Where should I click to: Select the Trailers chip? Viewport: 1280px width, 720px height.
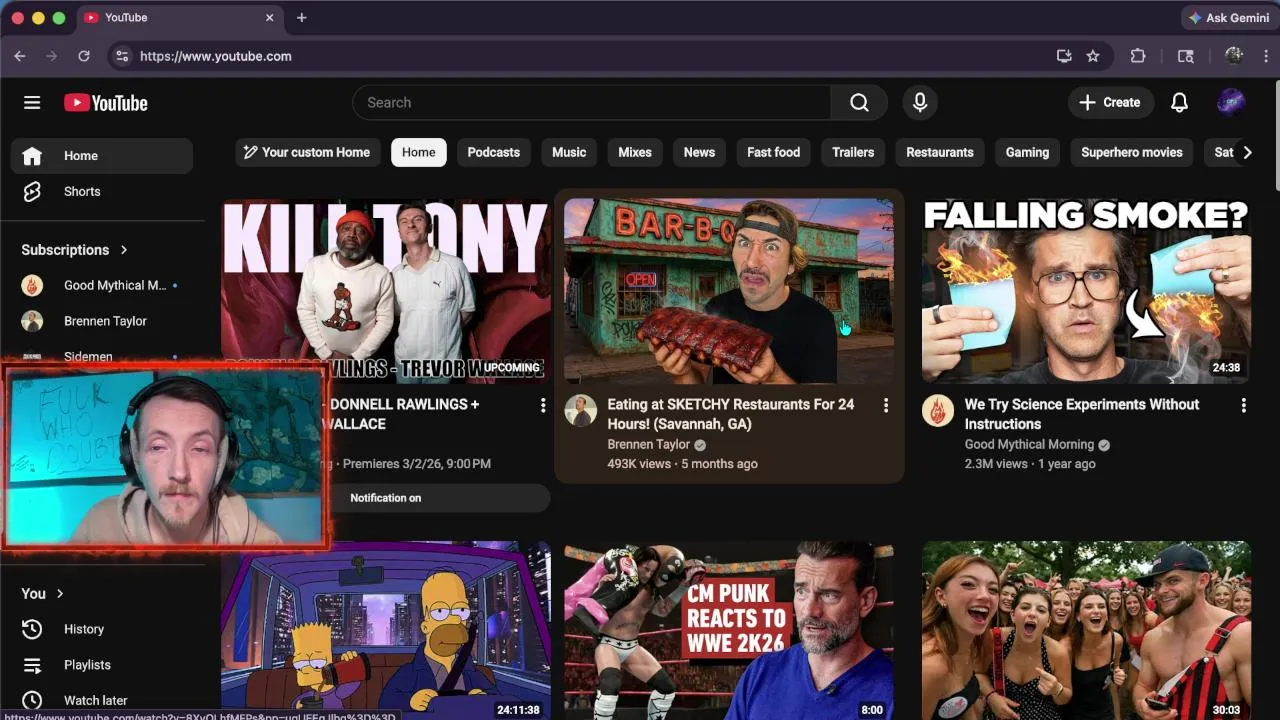point(853,152)
